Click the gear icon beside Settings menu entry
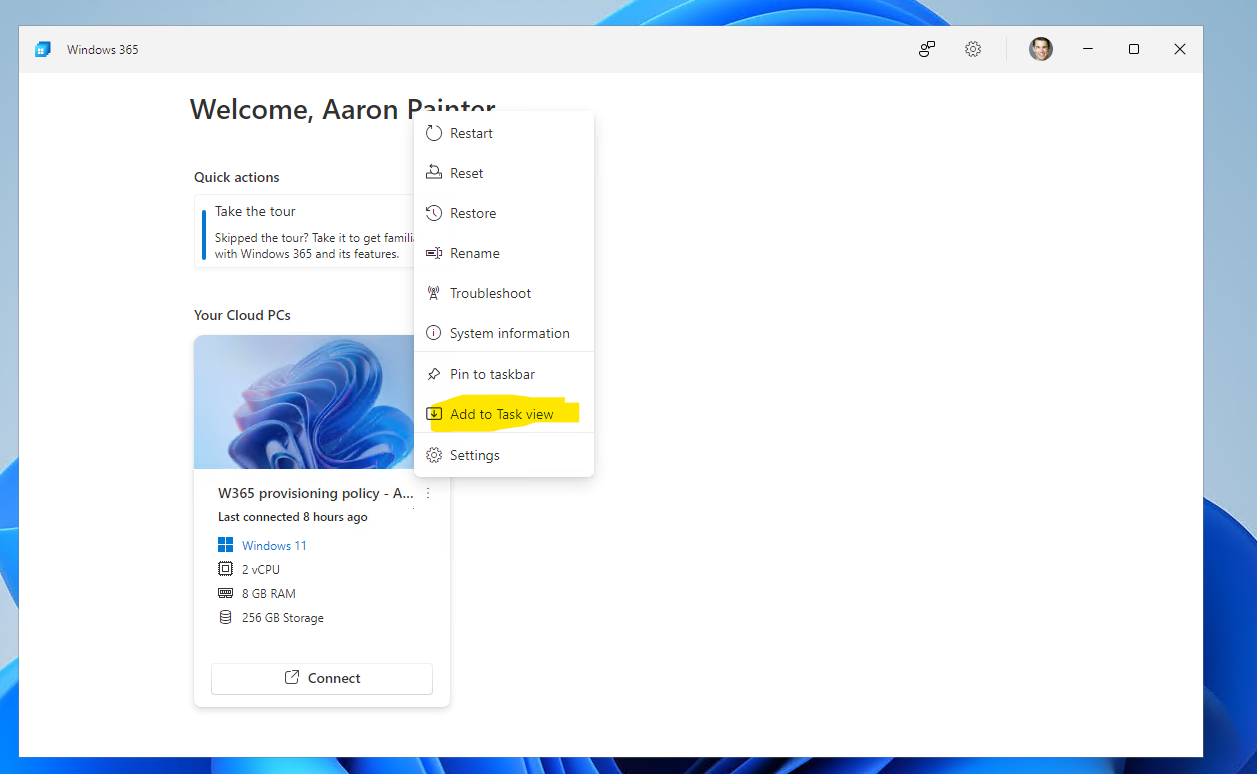This screenshot has height=774, width=1257. (433, 455)
